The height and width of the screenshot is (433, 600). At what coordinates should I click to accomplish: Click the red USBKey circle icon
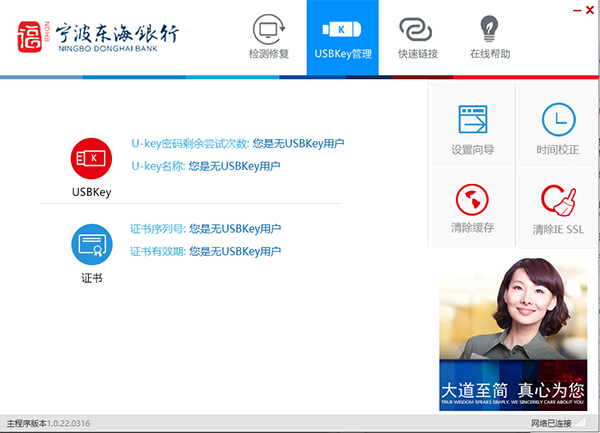(91, 158)
